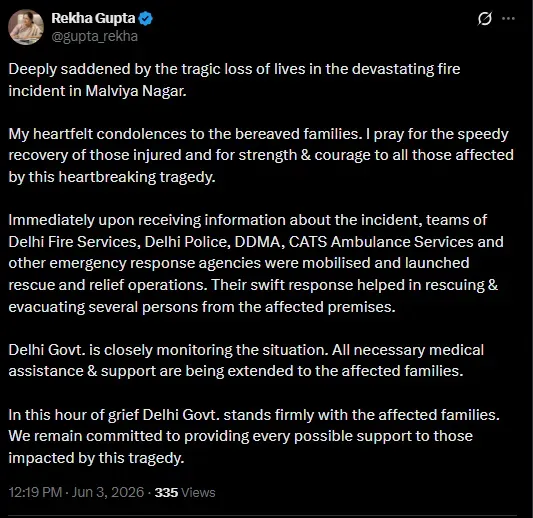Open the Rekha Gupta display name link
533x518 pixels.
click(93, 18)
